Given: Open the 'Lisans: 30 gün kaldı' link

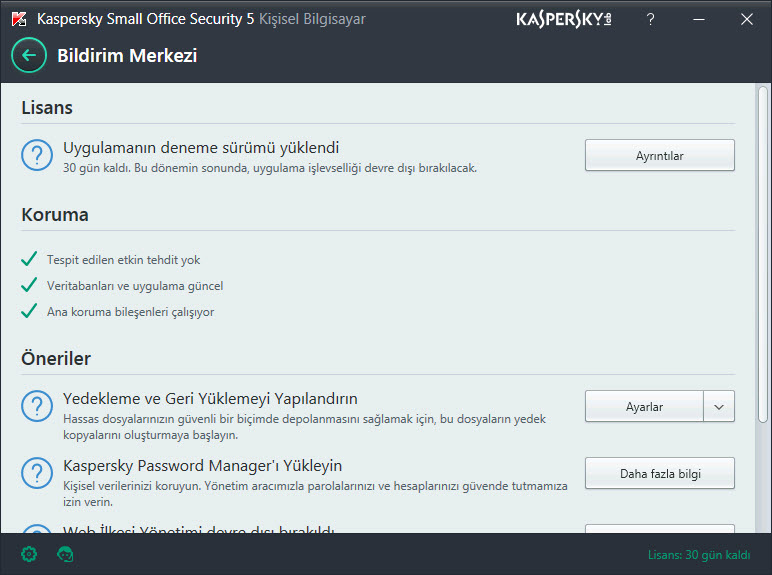Looking at the screenshot, I should [698, 555].
